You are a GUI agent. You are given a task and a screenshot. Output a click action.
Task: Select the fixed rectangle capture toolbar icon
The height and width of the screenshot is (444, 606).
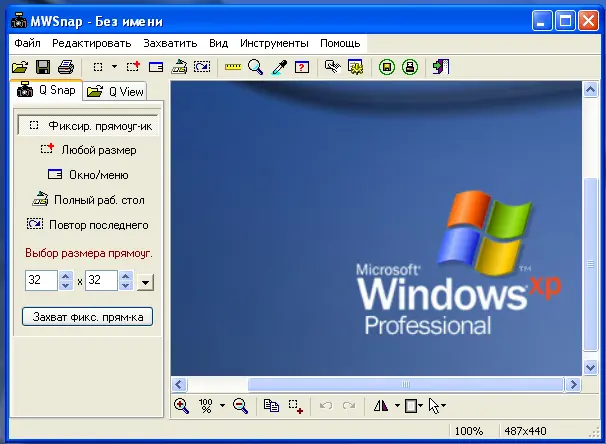98,67
